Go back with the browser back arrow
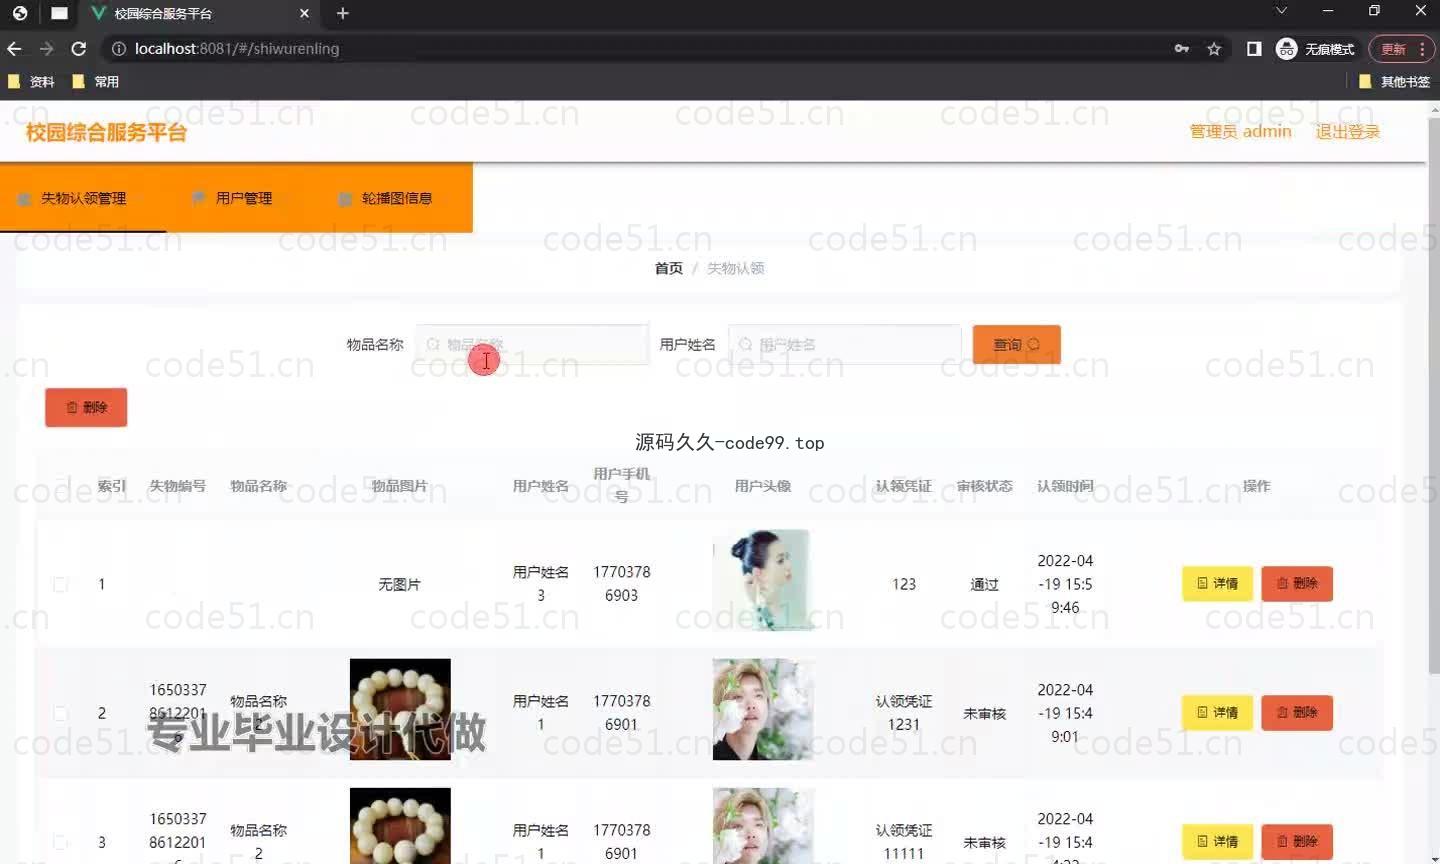 14,48
